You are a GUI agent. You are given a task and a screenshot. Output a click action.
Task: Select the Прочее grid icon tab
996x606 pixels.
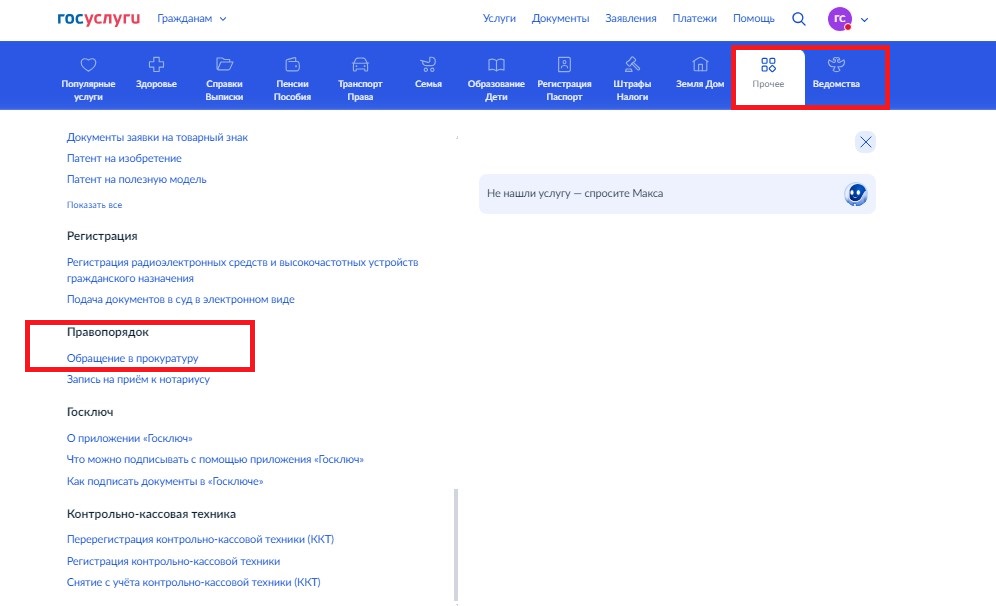769,65
